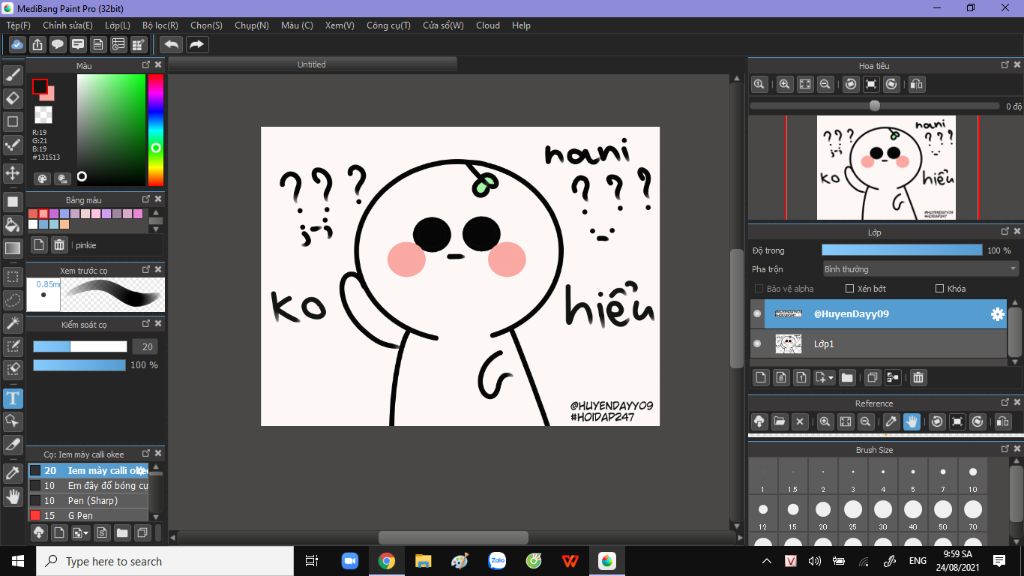The width and height of the screenshot is (1024, 576).
Task: Open the Bộ lọc(R) menu
Action: (160, 25)
